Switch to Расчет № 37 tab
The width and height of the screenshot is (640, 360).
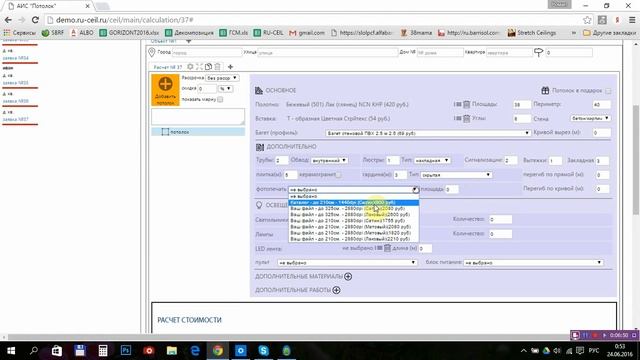click(168, 67)
